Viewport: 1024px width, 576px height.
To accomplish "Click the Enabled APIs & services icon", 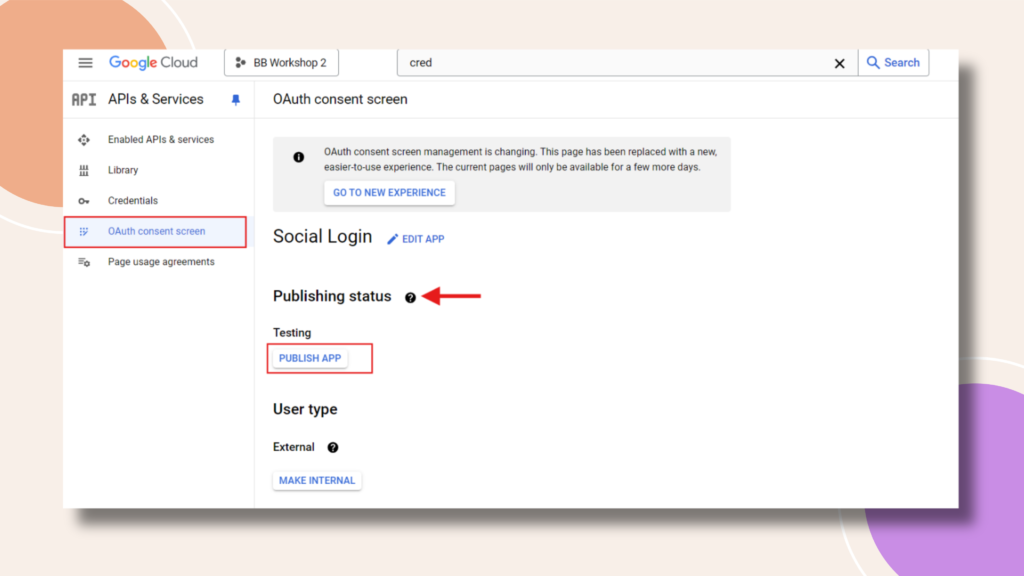I will 84,140.
